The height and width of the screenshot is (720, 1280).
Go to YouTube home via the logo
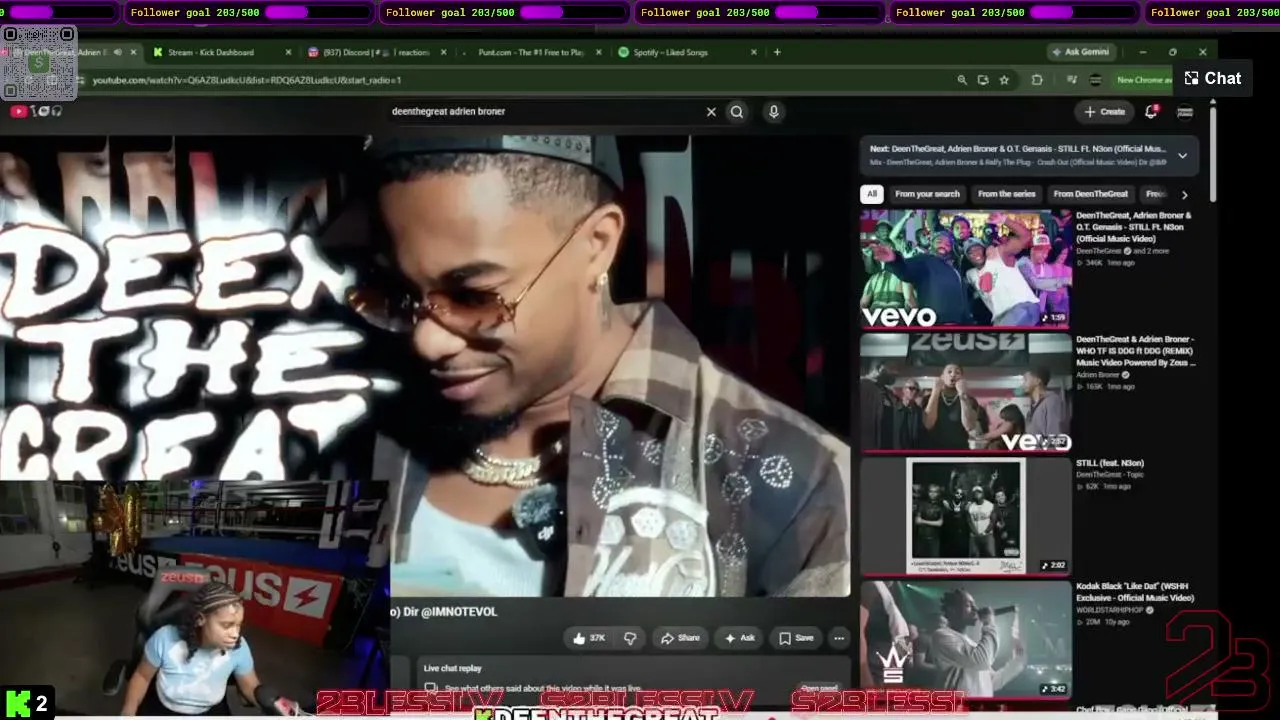point(35,111)
